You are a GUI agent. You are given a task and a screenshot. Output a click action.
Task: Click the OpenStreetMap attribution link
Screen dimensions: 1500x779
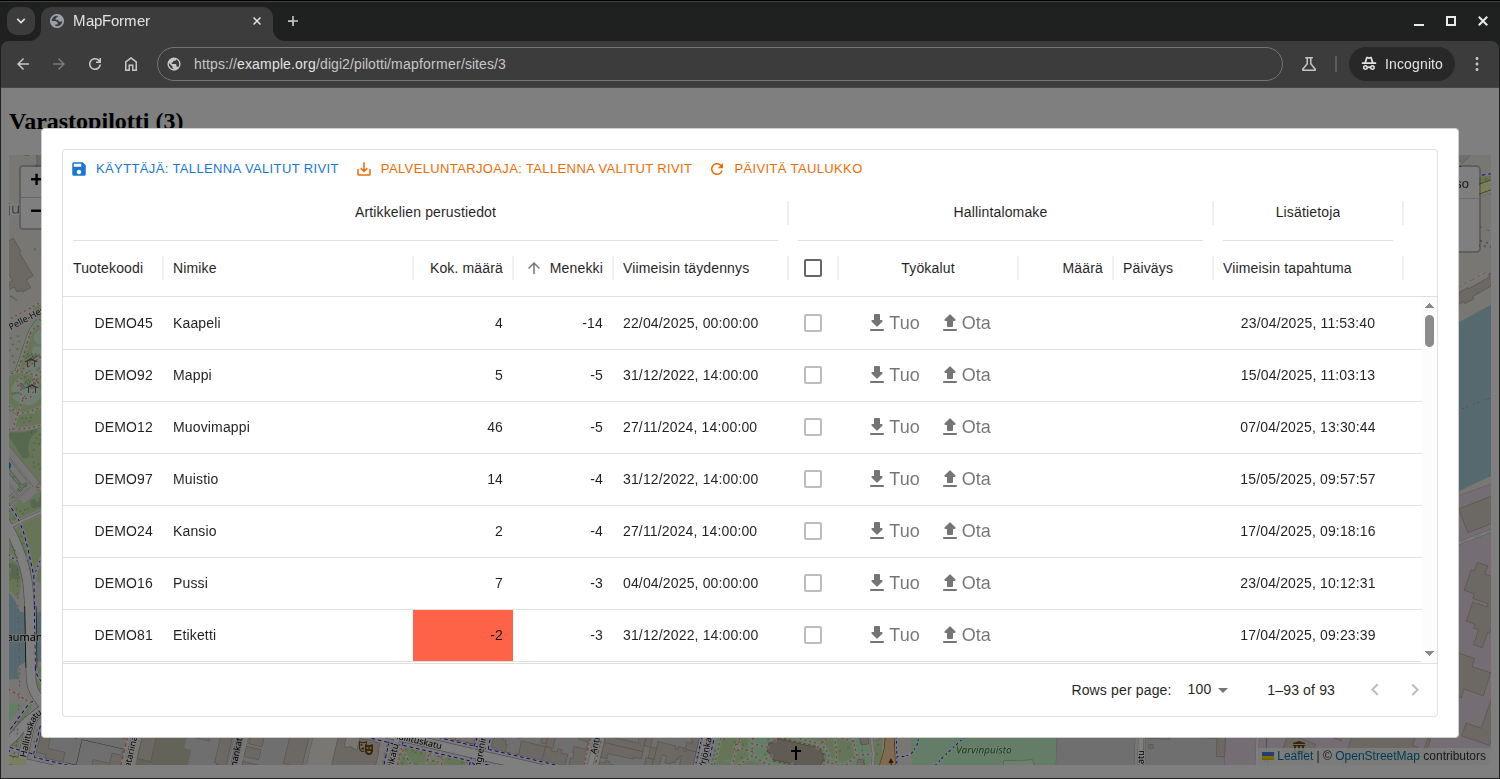tap(1376, 756)
